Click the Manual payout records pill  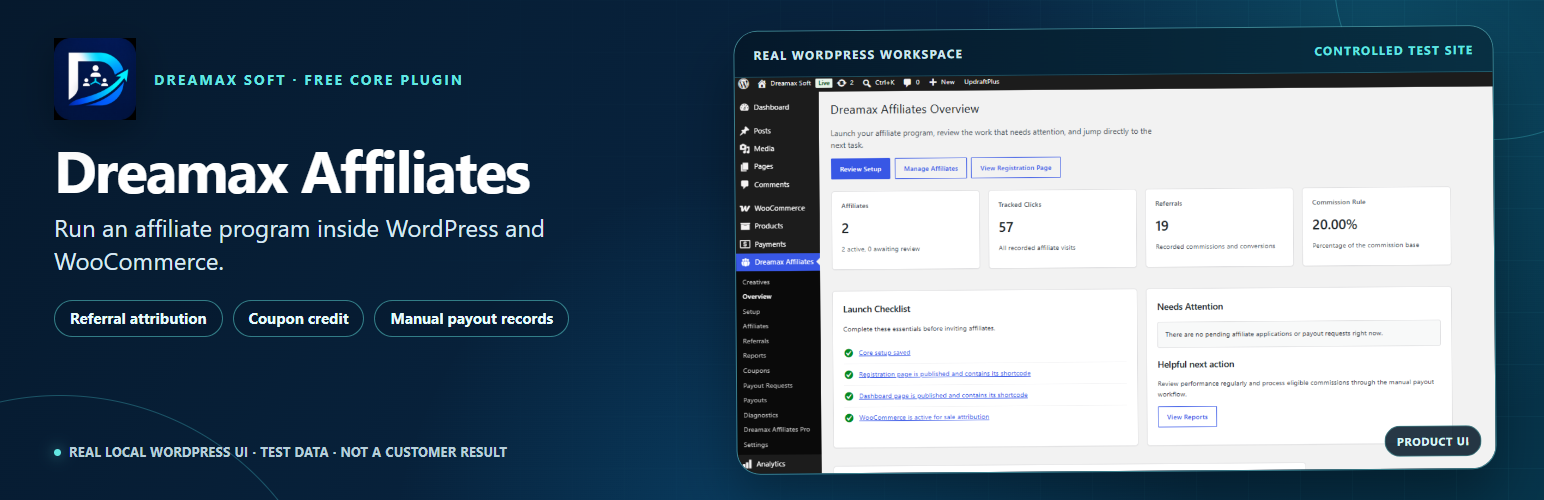coord(471,319)
